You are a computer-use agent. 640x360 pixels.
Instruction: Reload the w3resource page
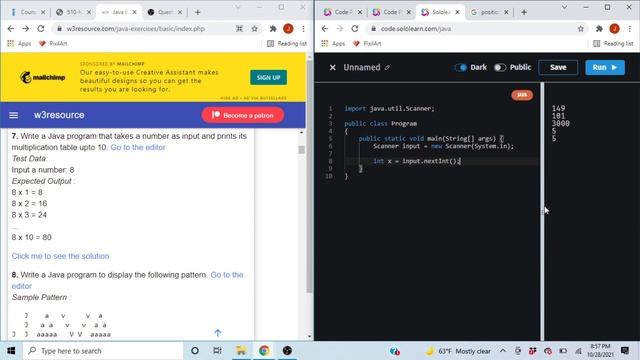coord(40,29)
